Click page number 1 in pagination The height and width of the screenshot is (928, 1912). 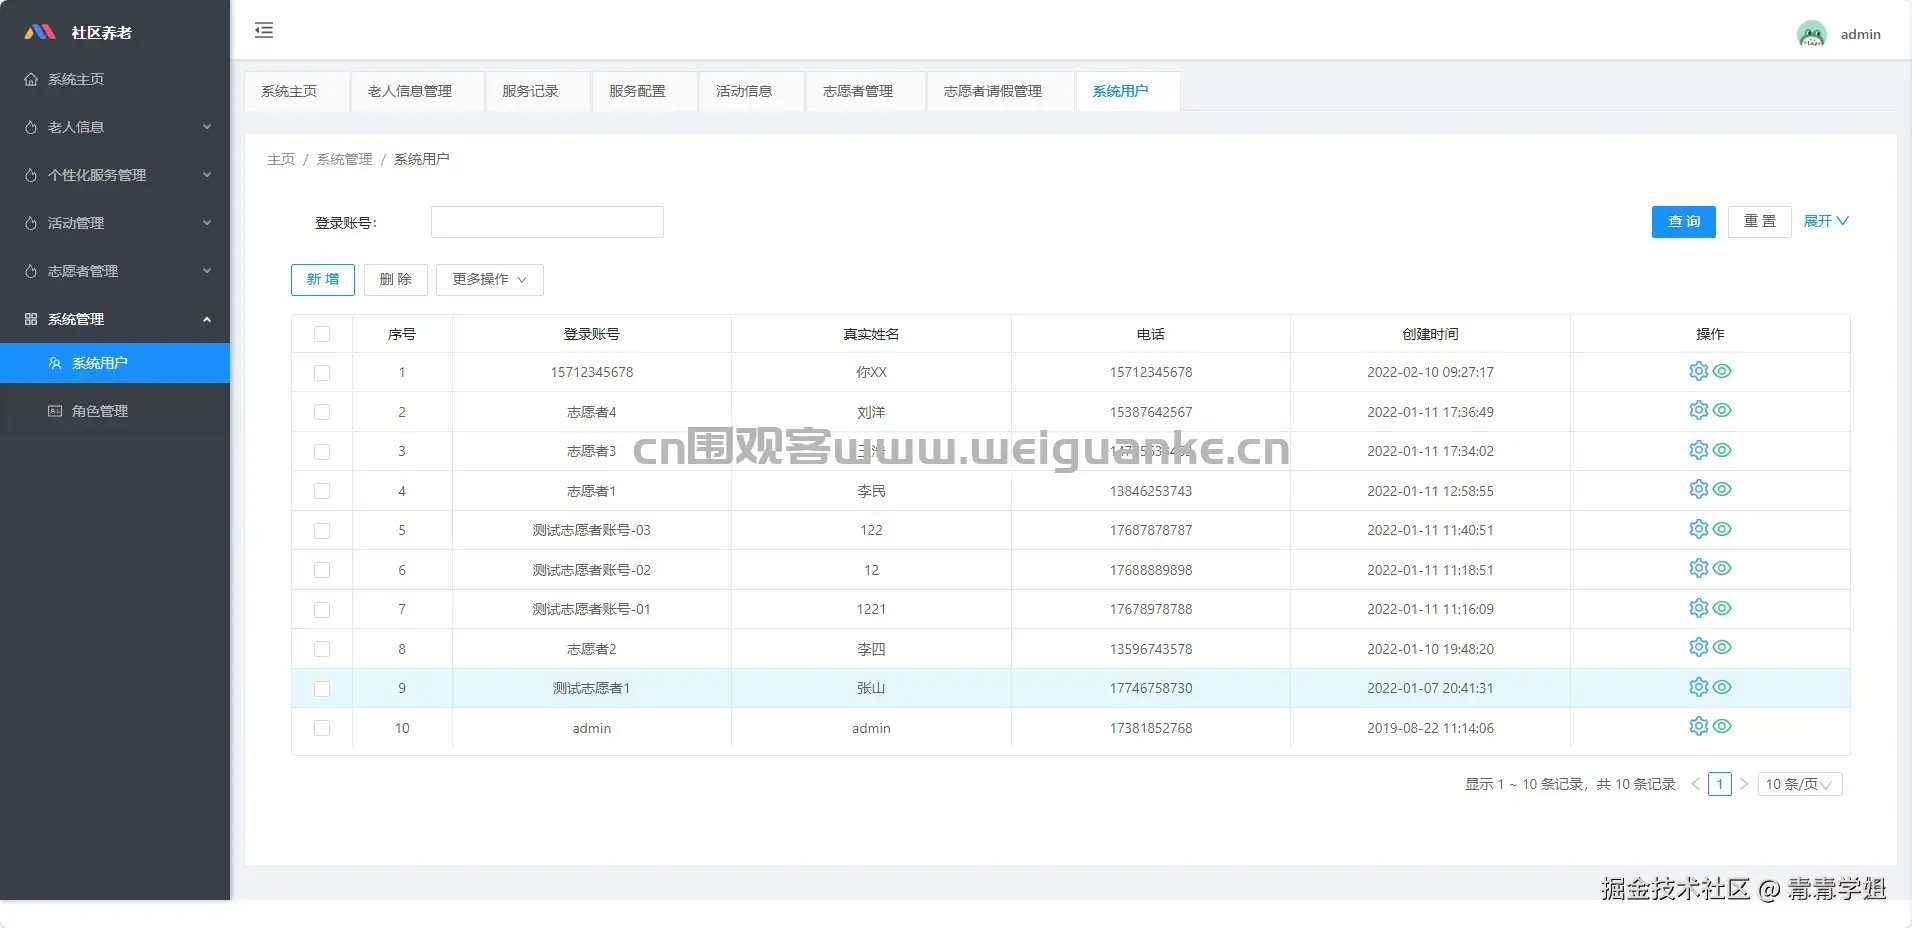click(x=1720, y=784)
